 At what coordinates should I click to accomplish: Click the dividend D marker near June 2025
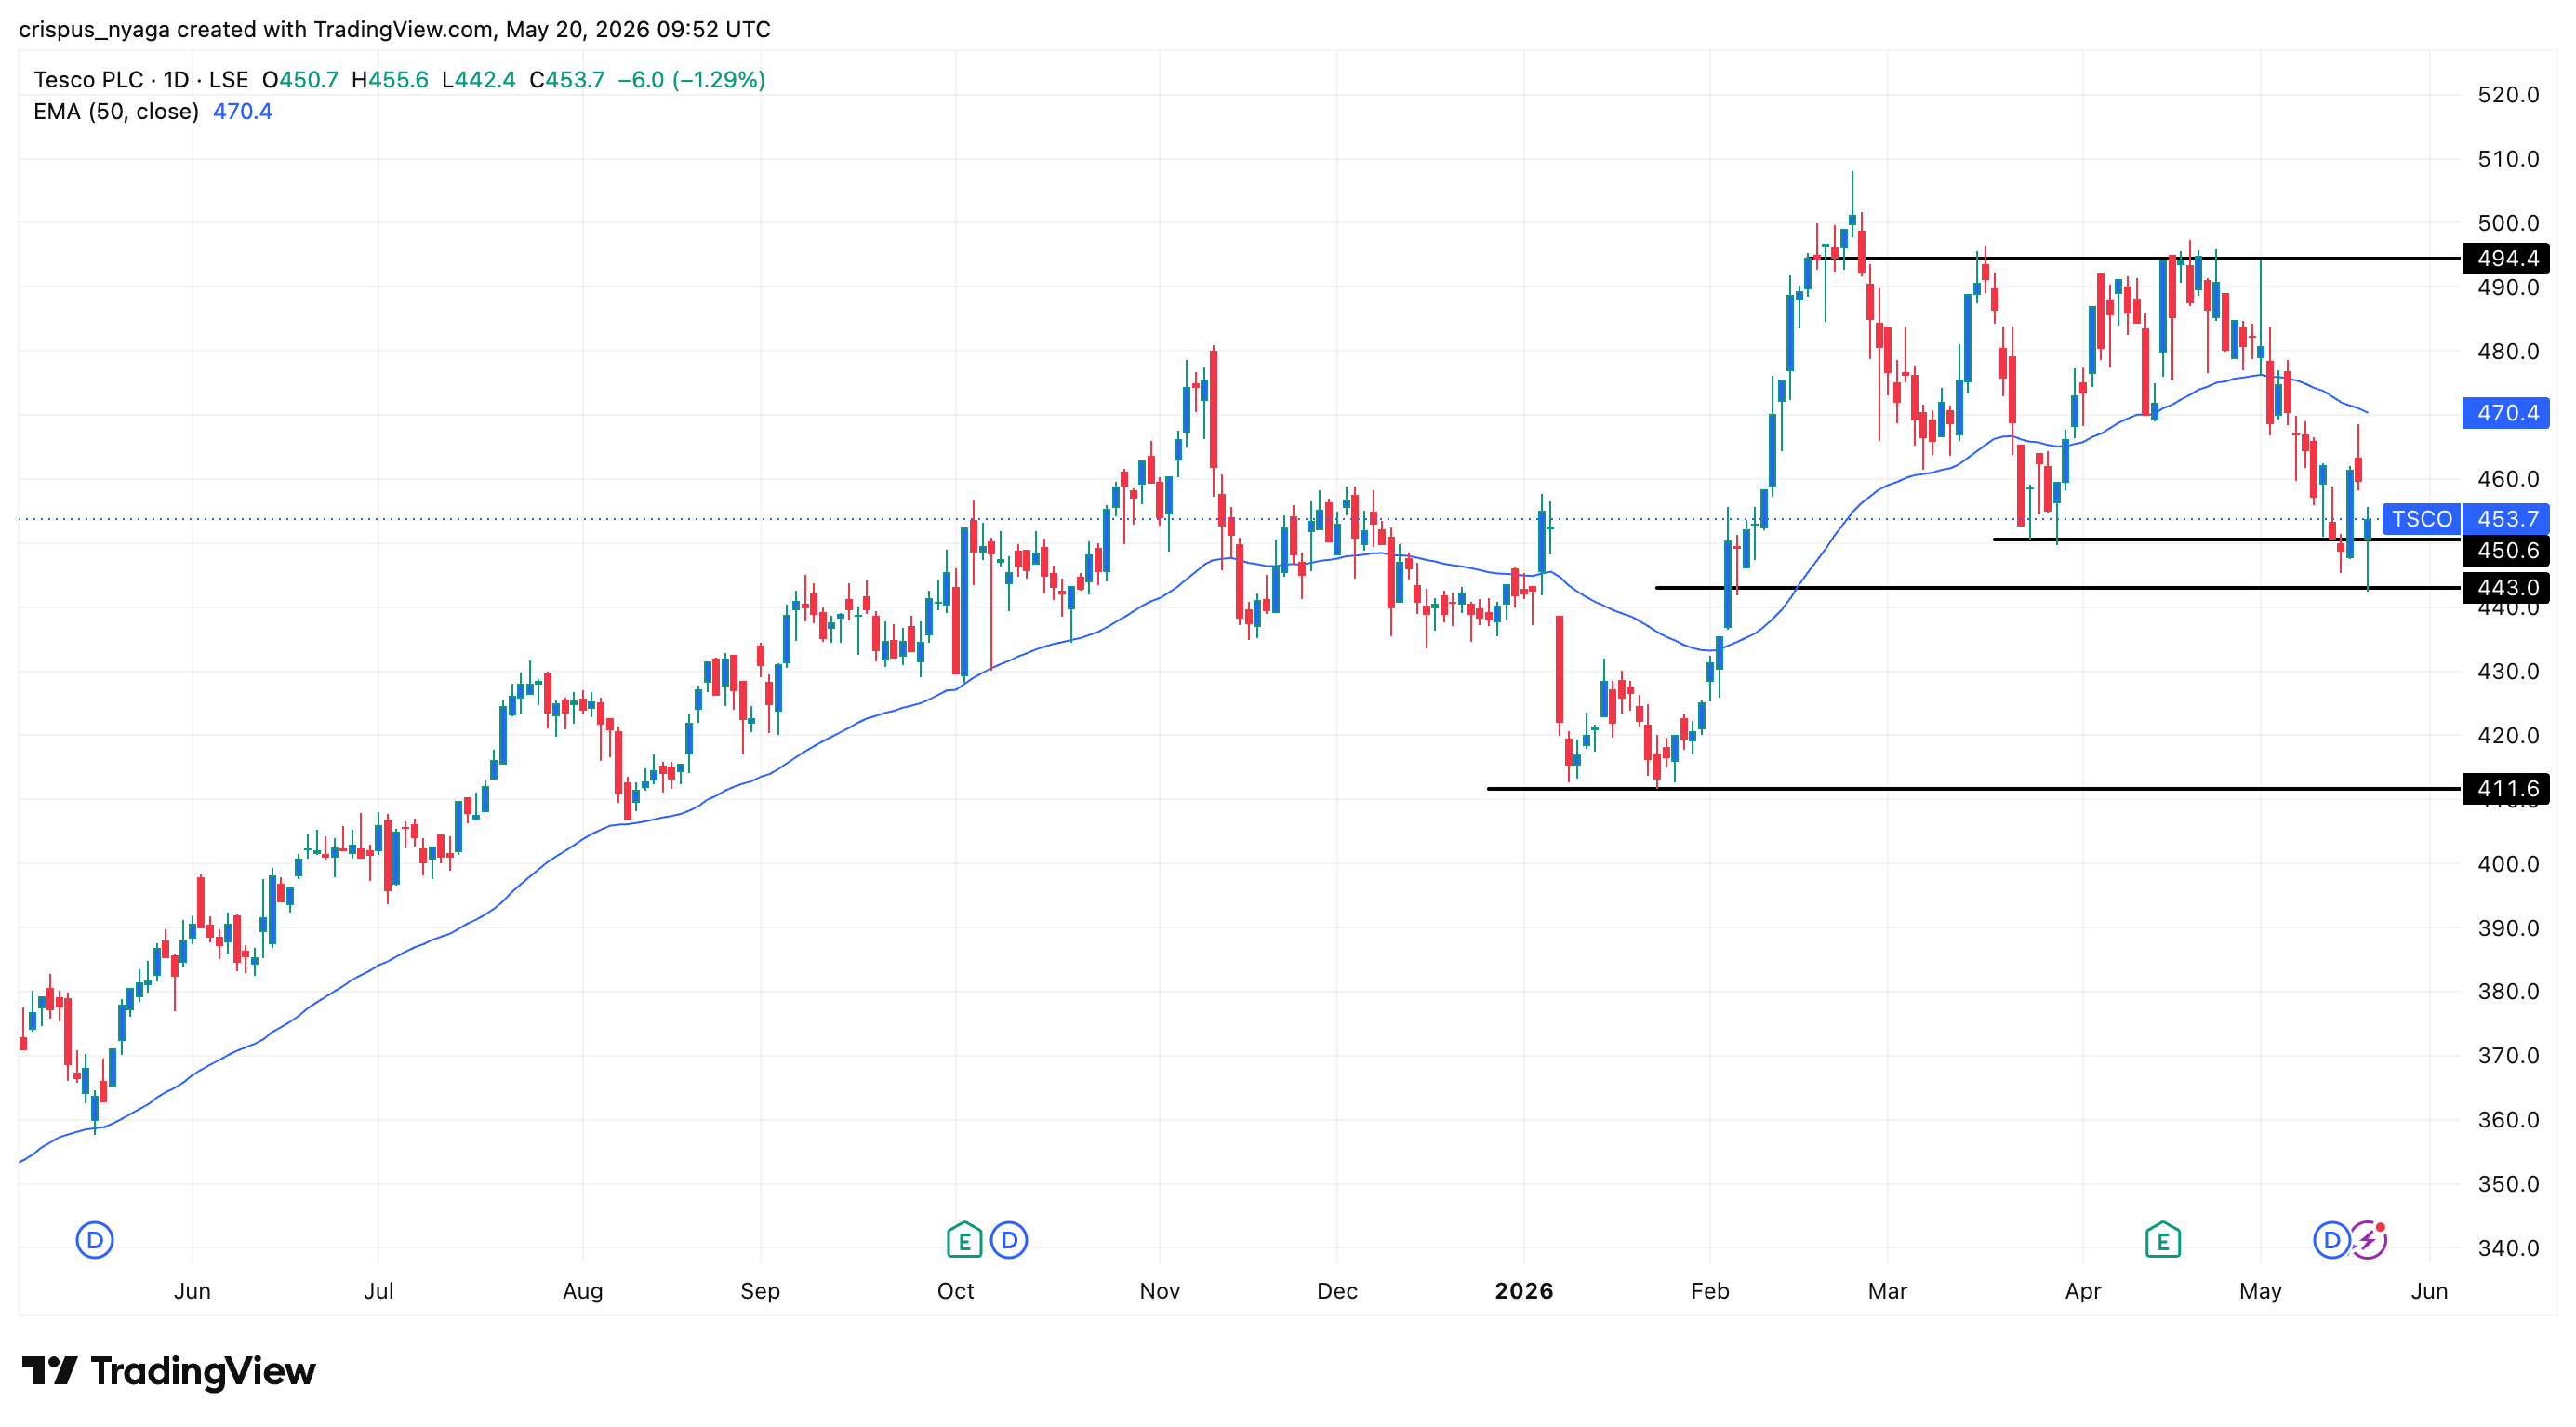[x=95, y=1241]
